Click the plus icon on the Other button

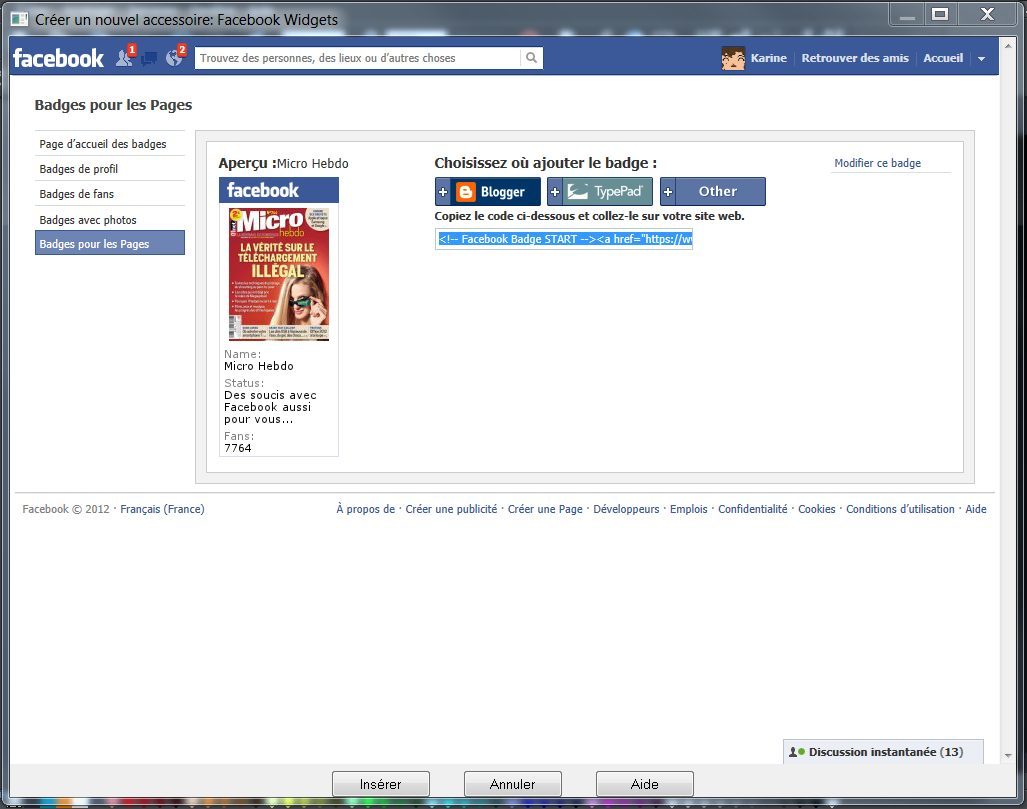(667, 192)
